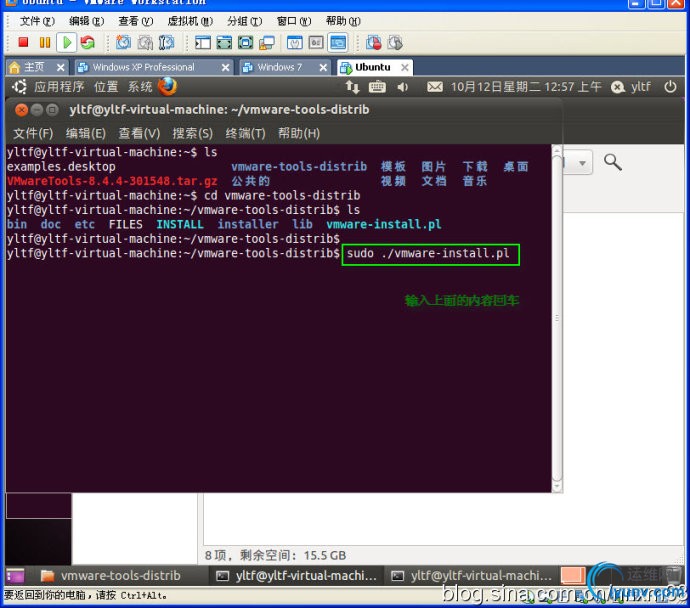Click the green power on play button
This screenshot has width=690, height=608.
coord(67,42)
